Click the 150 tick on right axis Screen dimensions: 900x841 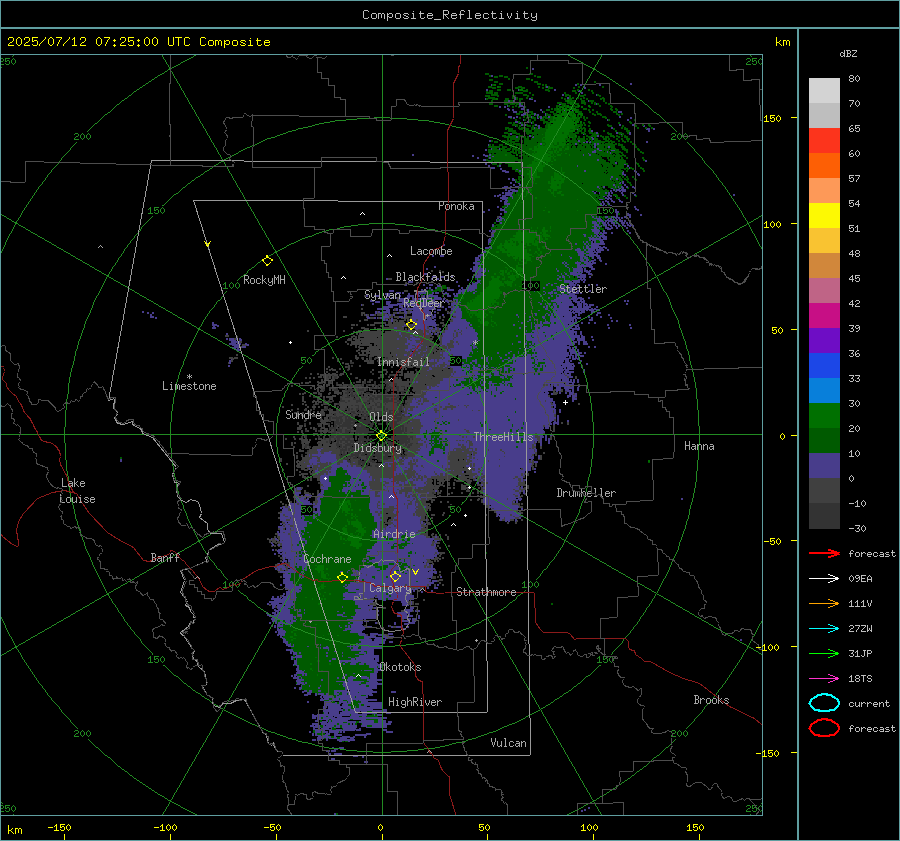(772, 118)
